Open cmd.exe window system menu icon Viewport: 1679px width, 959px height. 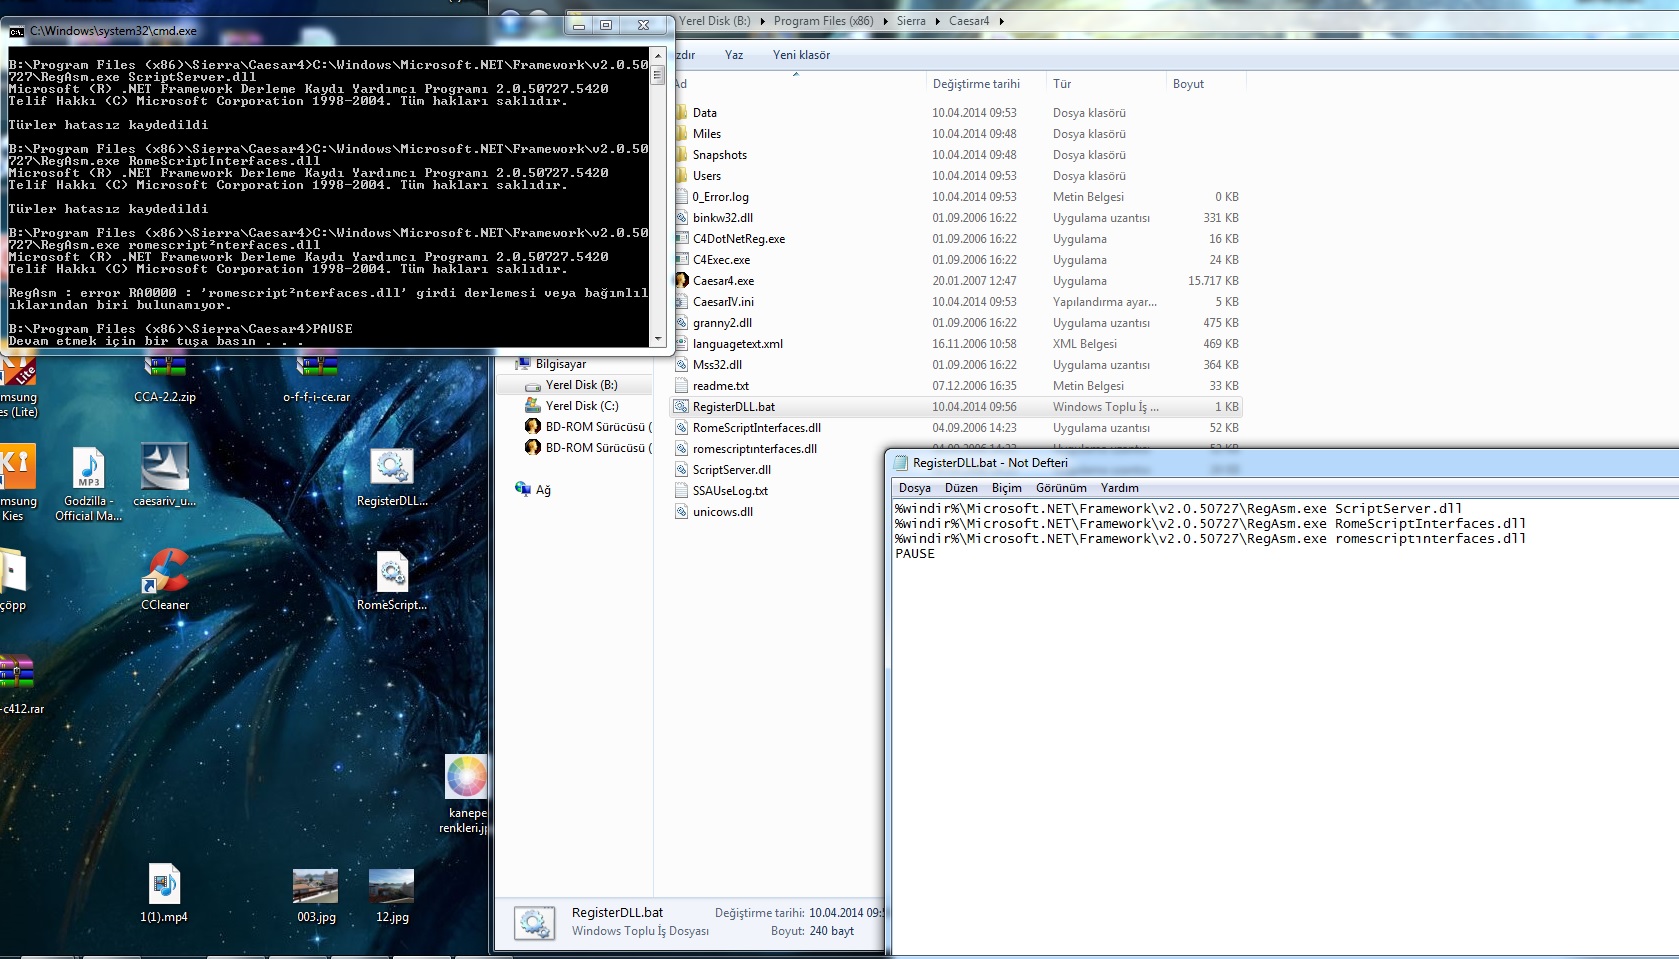[x=16, y=31]
